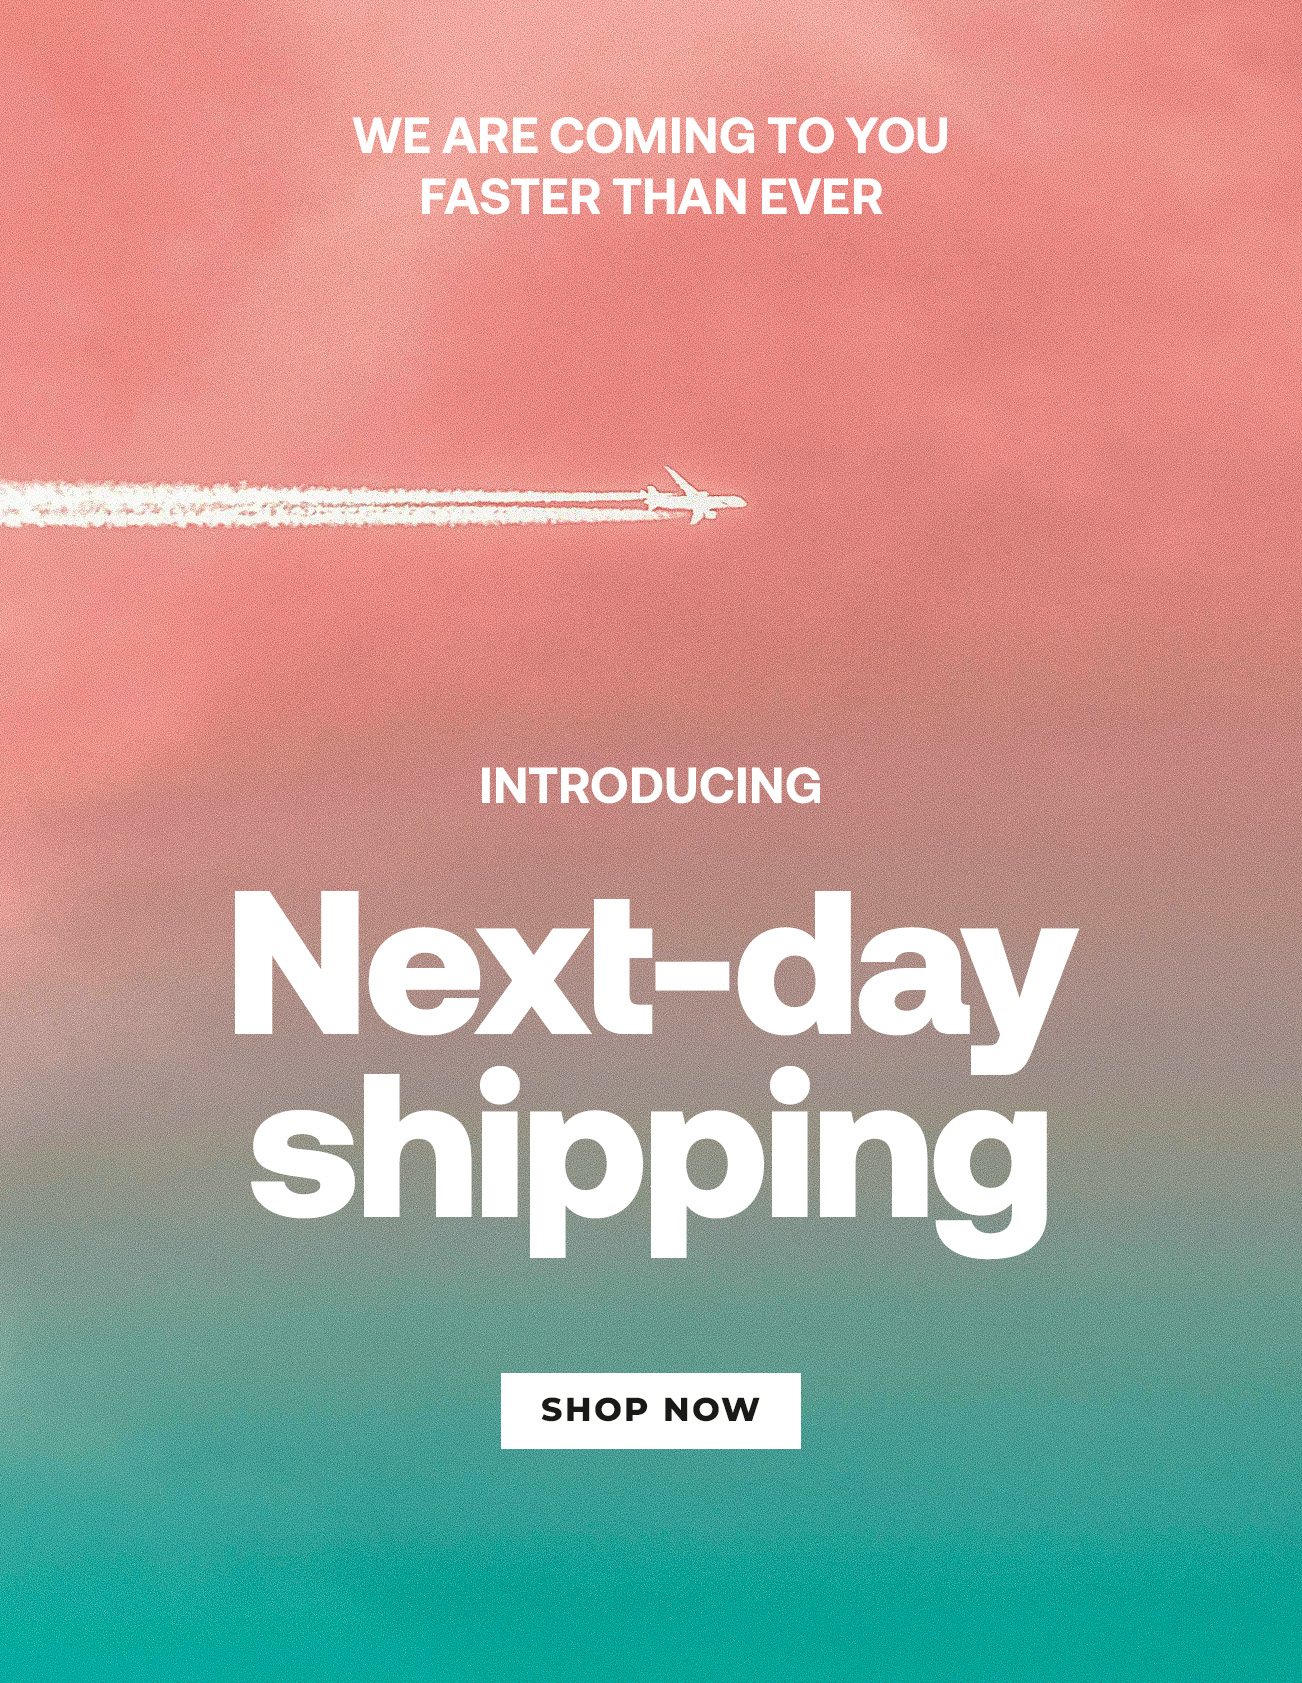Click the word NOW on button
Screen dimensions: 1302x1683
(x=712, y=1410)
